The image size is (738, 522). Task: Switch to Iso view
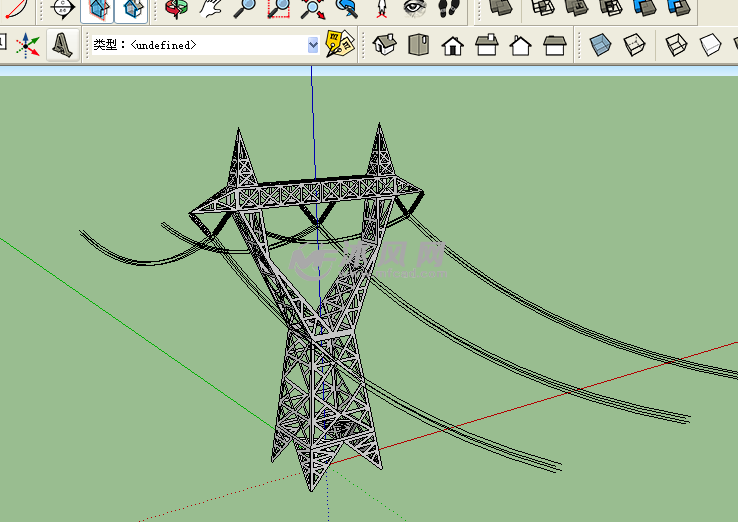click(x=385, y=45)
